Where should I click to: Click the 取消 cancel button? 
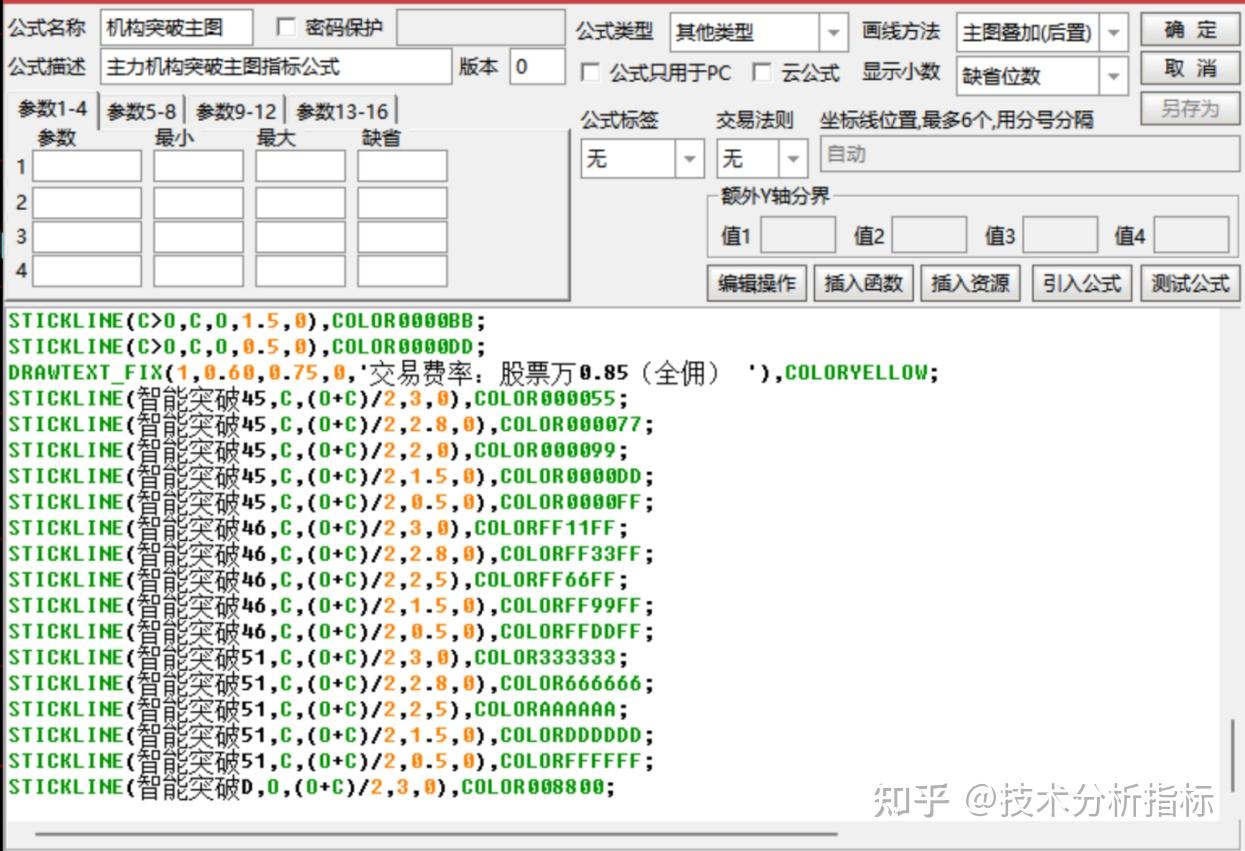(1189, 67)
